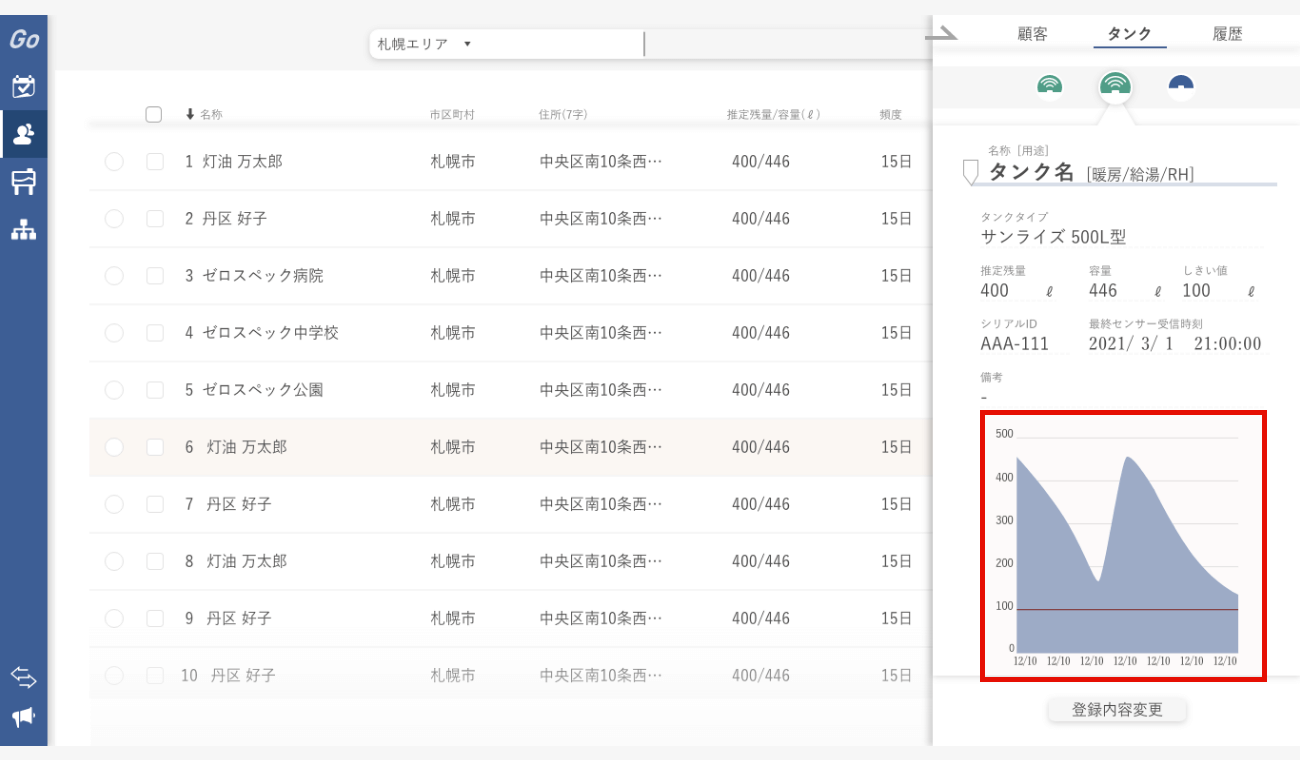
Task: Click the 容量 value 446 in panel
Action: pos(1103,291)
